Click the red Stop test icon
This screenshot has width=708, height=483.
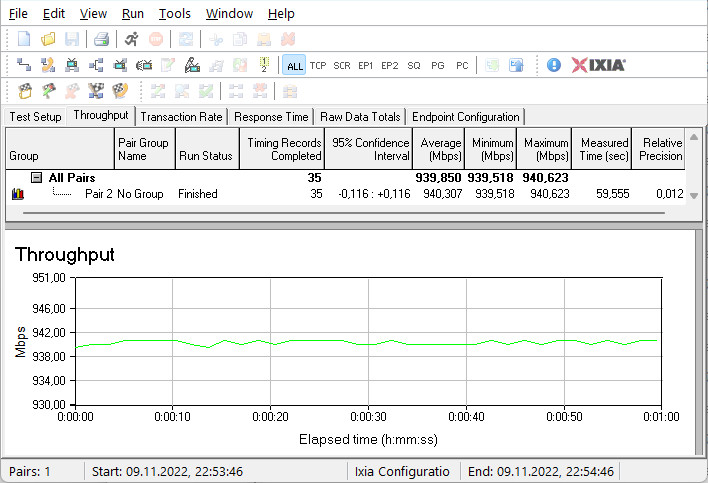[x=156, y=39]
